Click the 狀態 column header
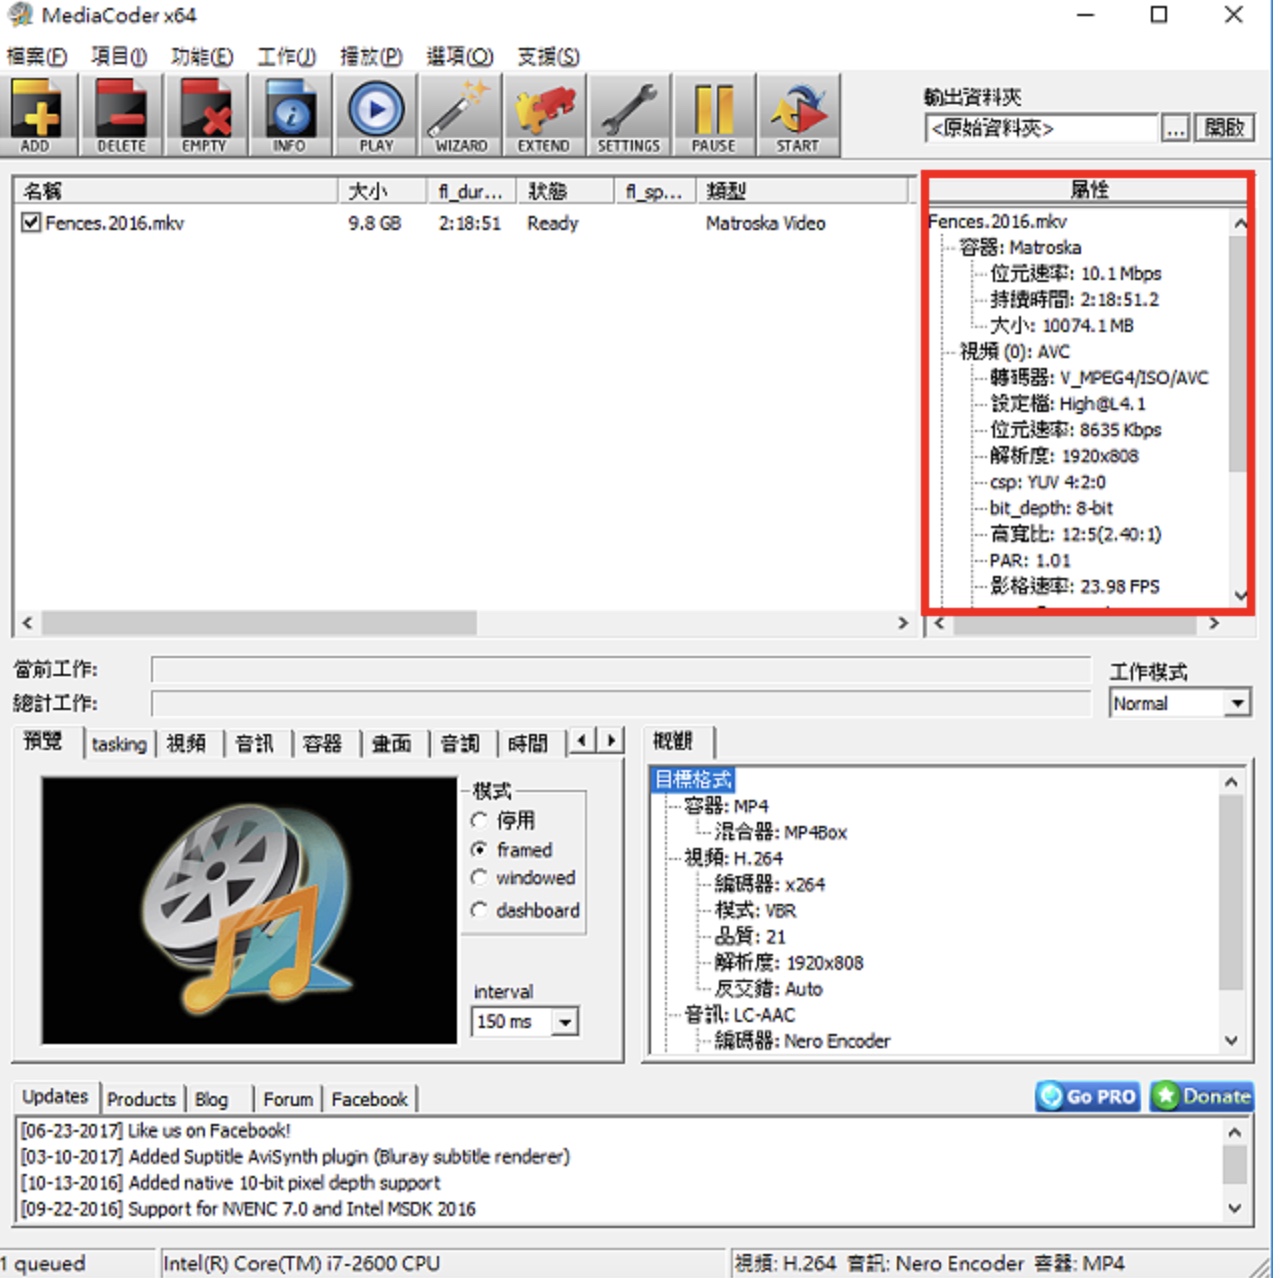The image size is (1280, 1278). point(565,190)
